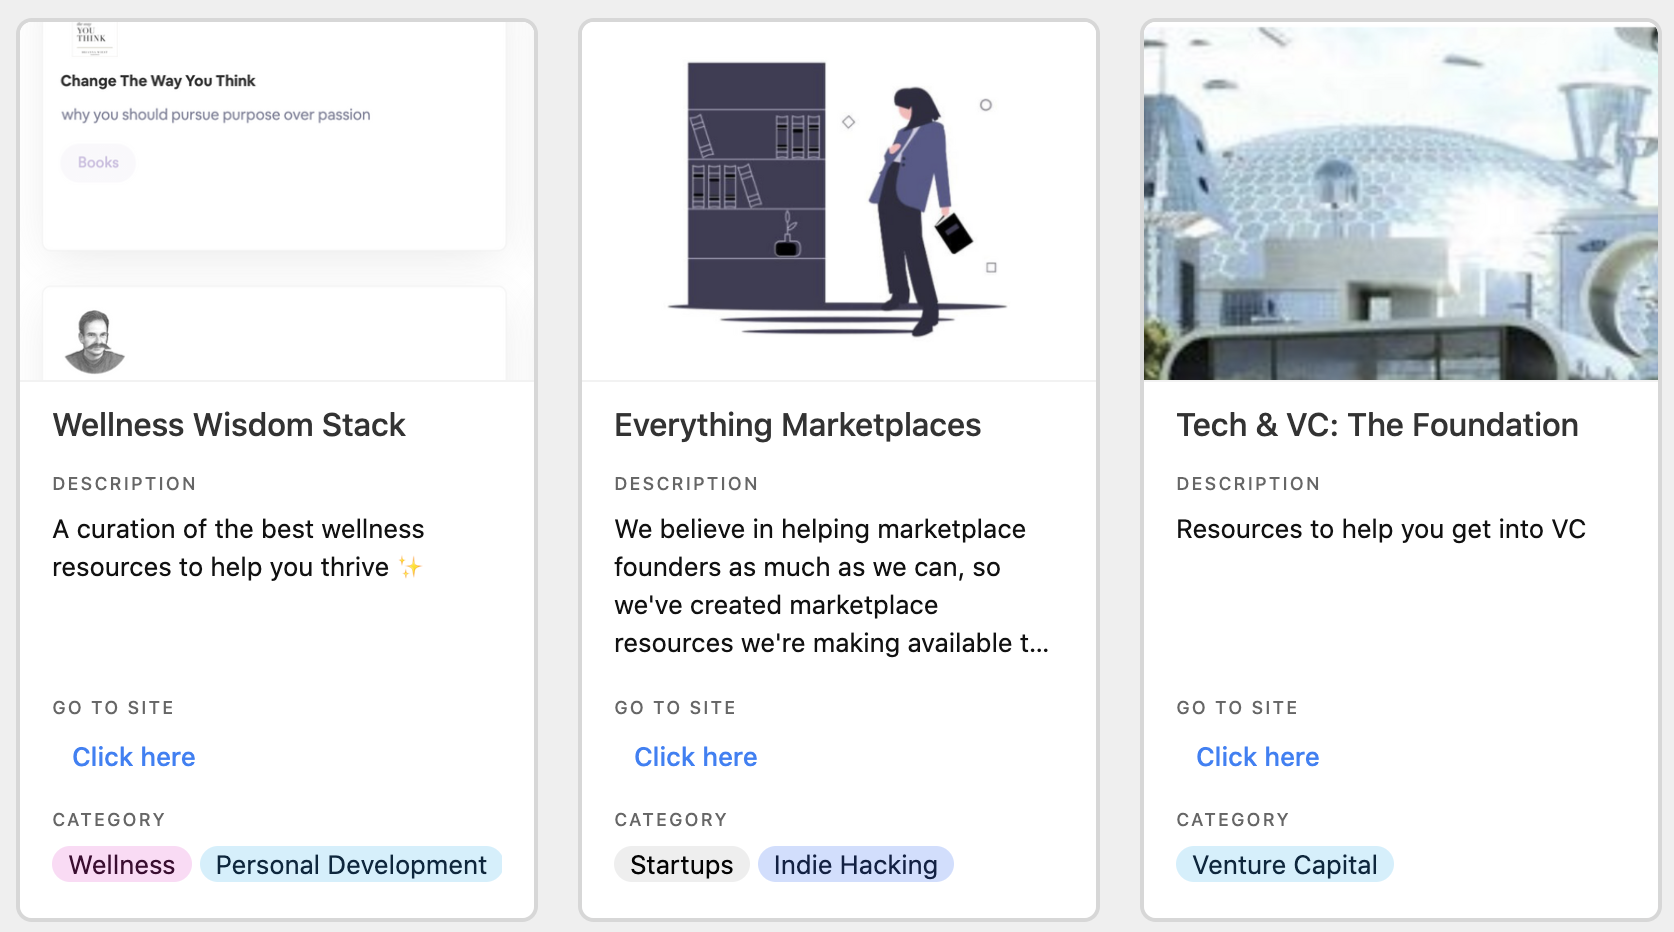
Task: Click the bookshelf and woman illustration
Action: click(x=838, y=200)
